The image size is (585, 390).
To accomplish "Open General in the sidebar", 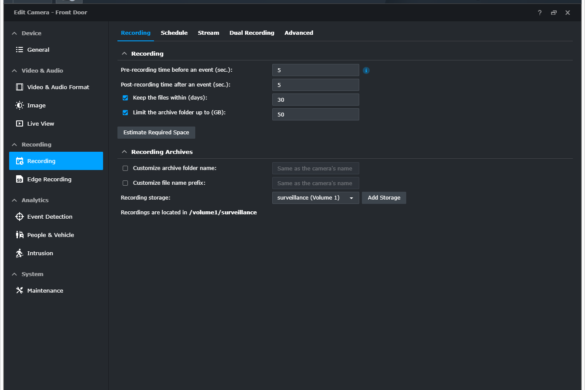I will point(56,50).
